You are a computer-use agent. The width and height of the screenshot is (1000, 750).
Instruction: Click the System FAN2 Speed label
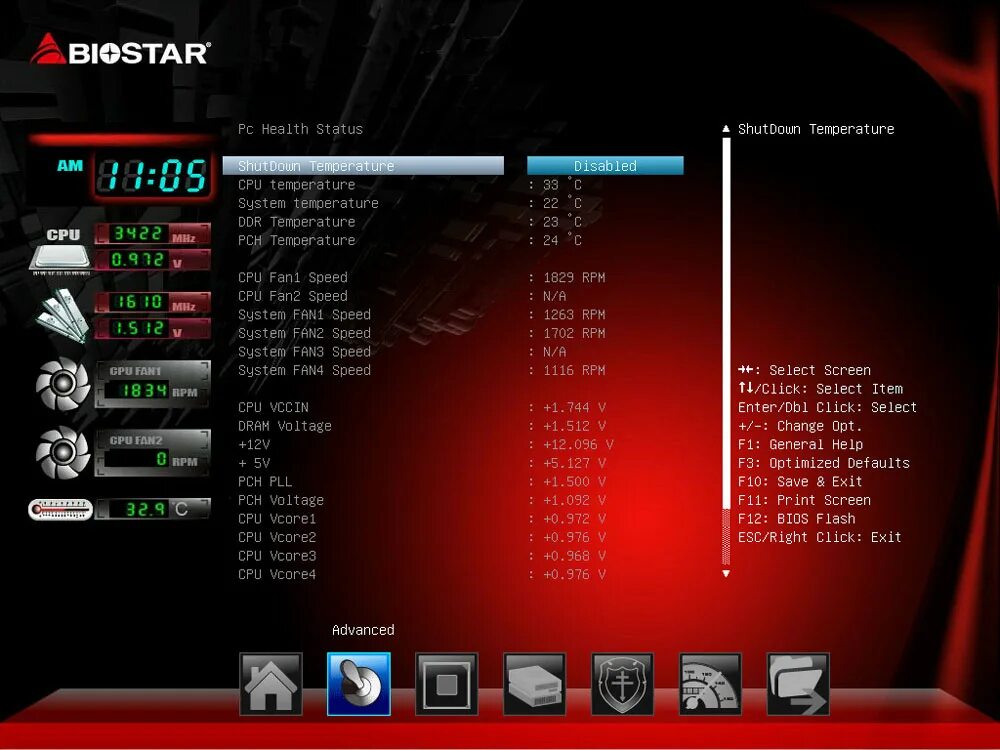click(304, 333)
